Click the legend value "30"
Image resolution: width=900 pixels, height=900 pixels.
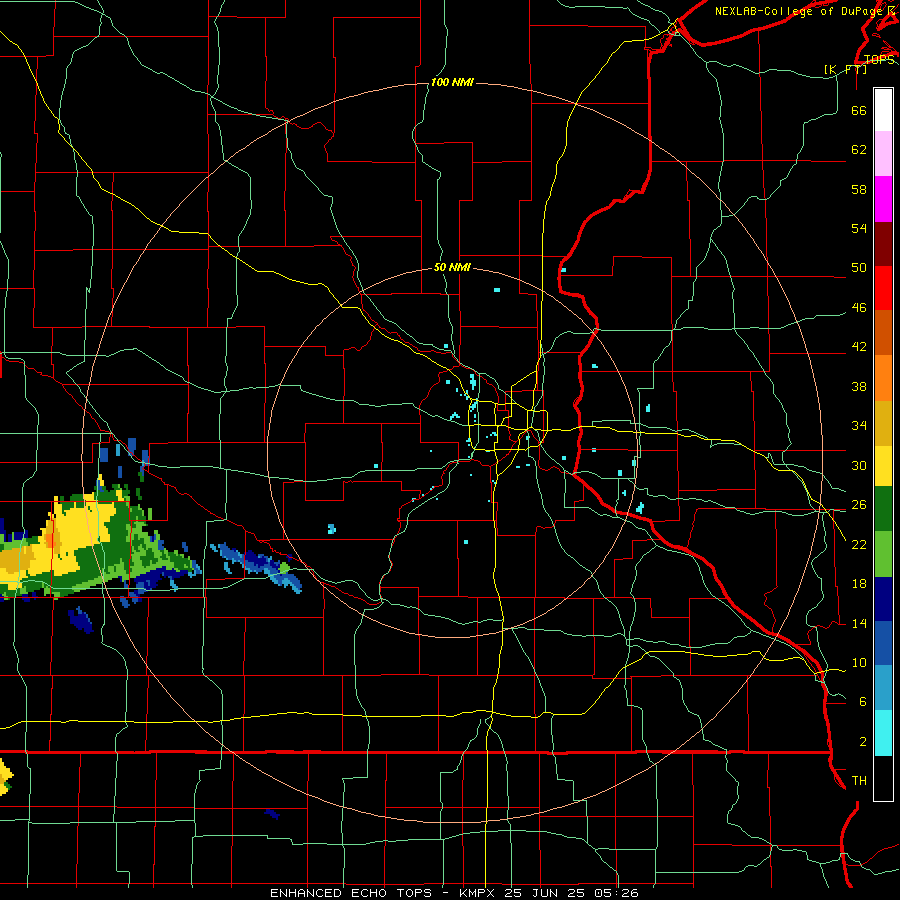(859, 465)
